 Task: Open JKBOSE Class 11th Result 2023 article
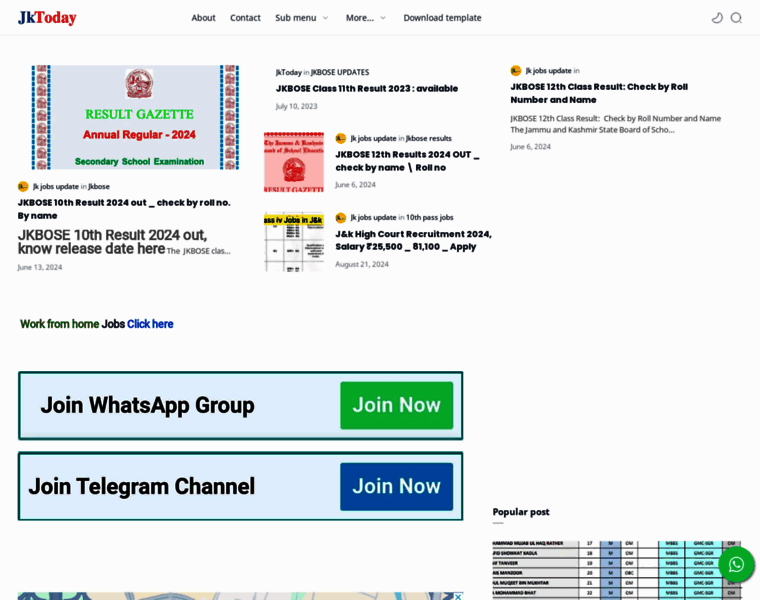[367, 89]
